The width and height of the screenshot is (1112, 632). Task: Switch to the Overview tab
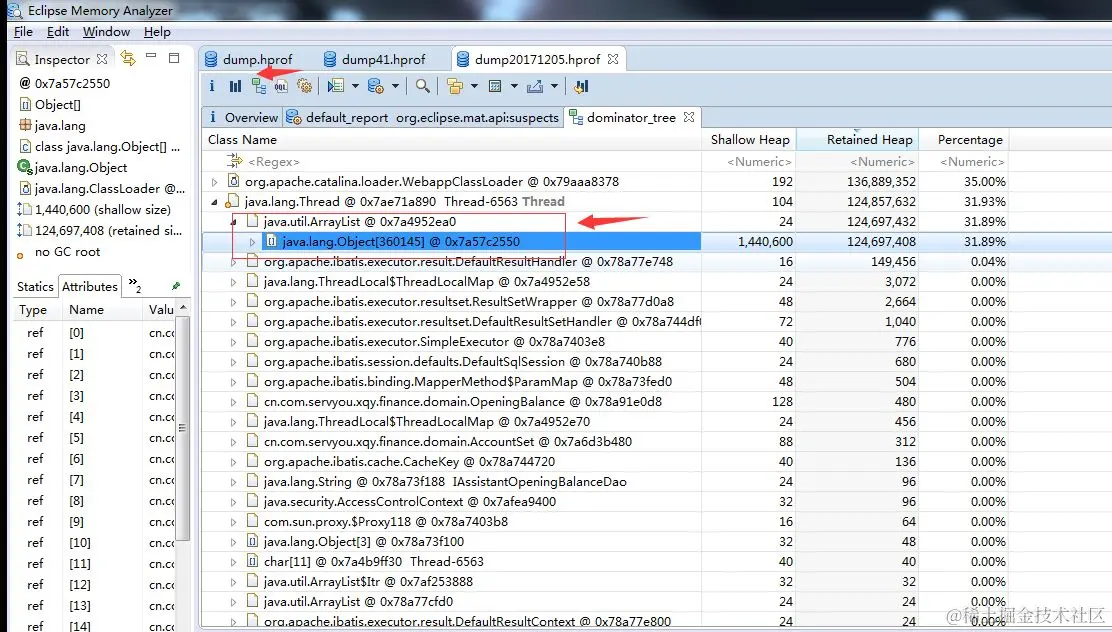coord(243,117)
